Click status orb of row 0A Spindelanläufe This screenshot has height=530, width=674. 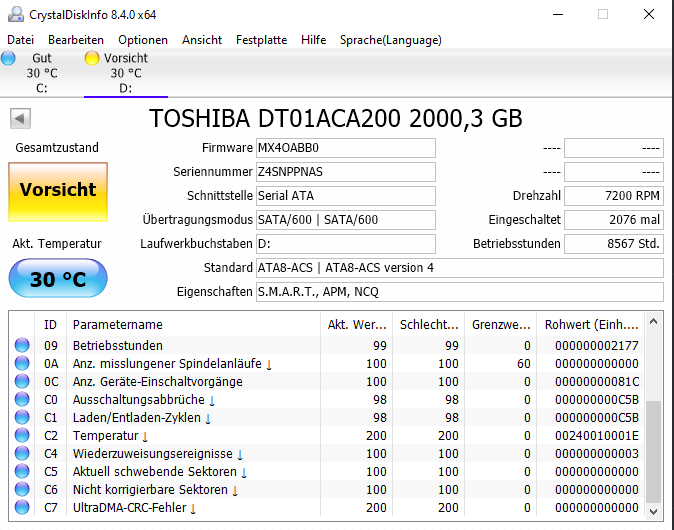click(22, 363)
